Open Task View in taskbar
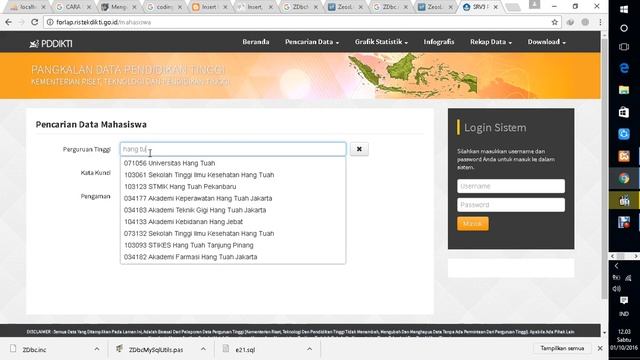 [624, 47]
